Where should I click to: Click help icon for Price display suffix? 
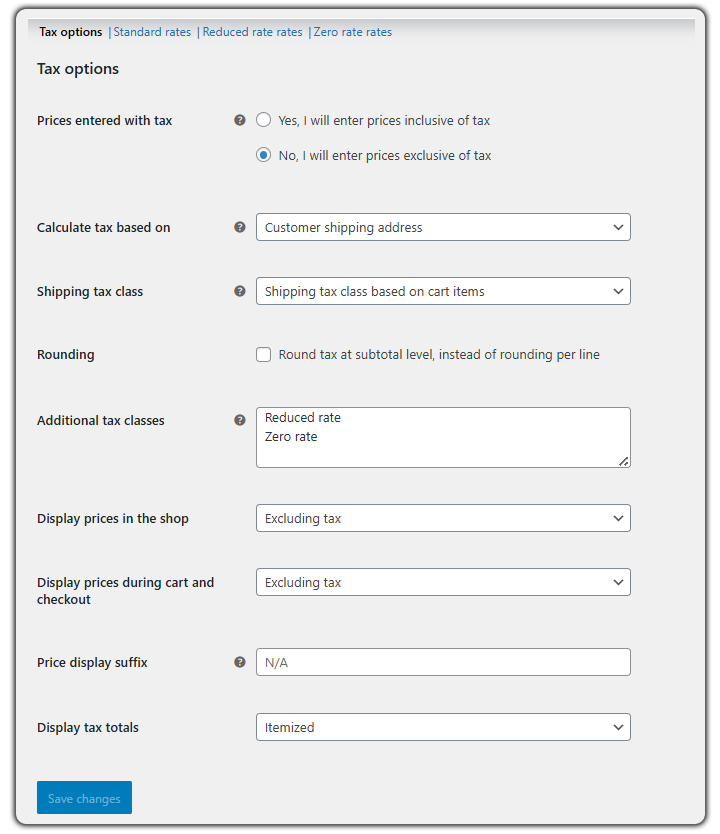240,662
